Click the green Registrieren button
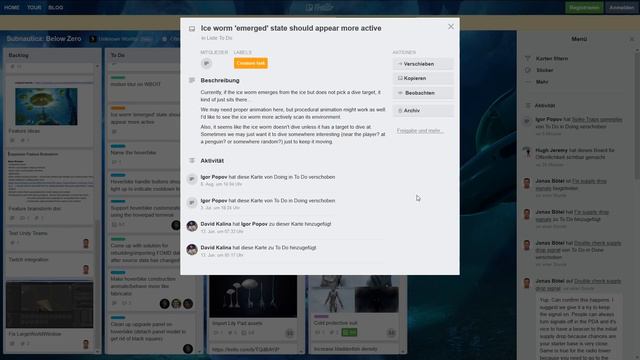Screen dimensions: 640x360 click(x=584, y=7)
